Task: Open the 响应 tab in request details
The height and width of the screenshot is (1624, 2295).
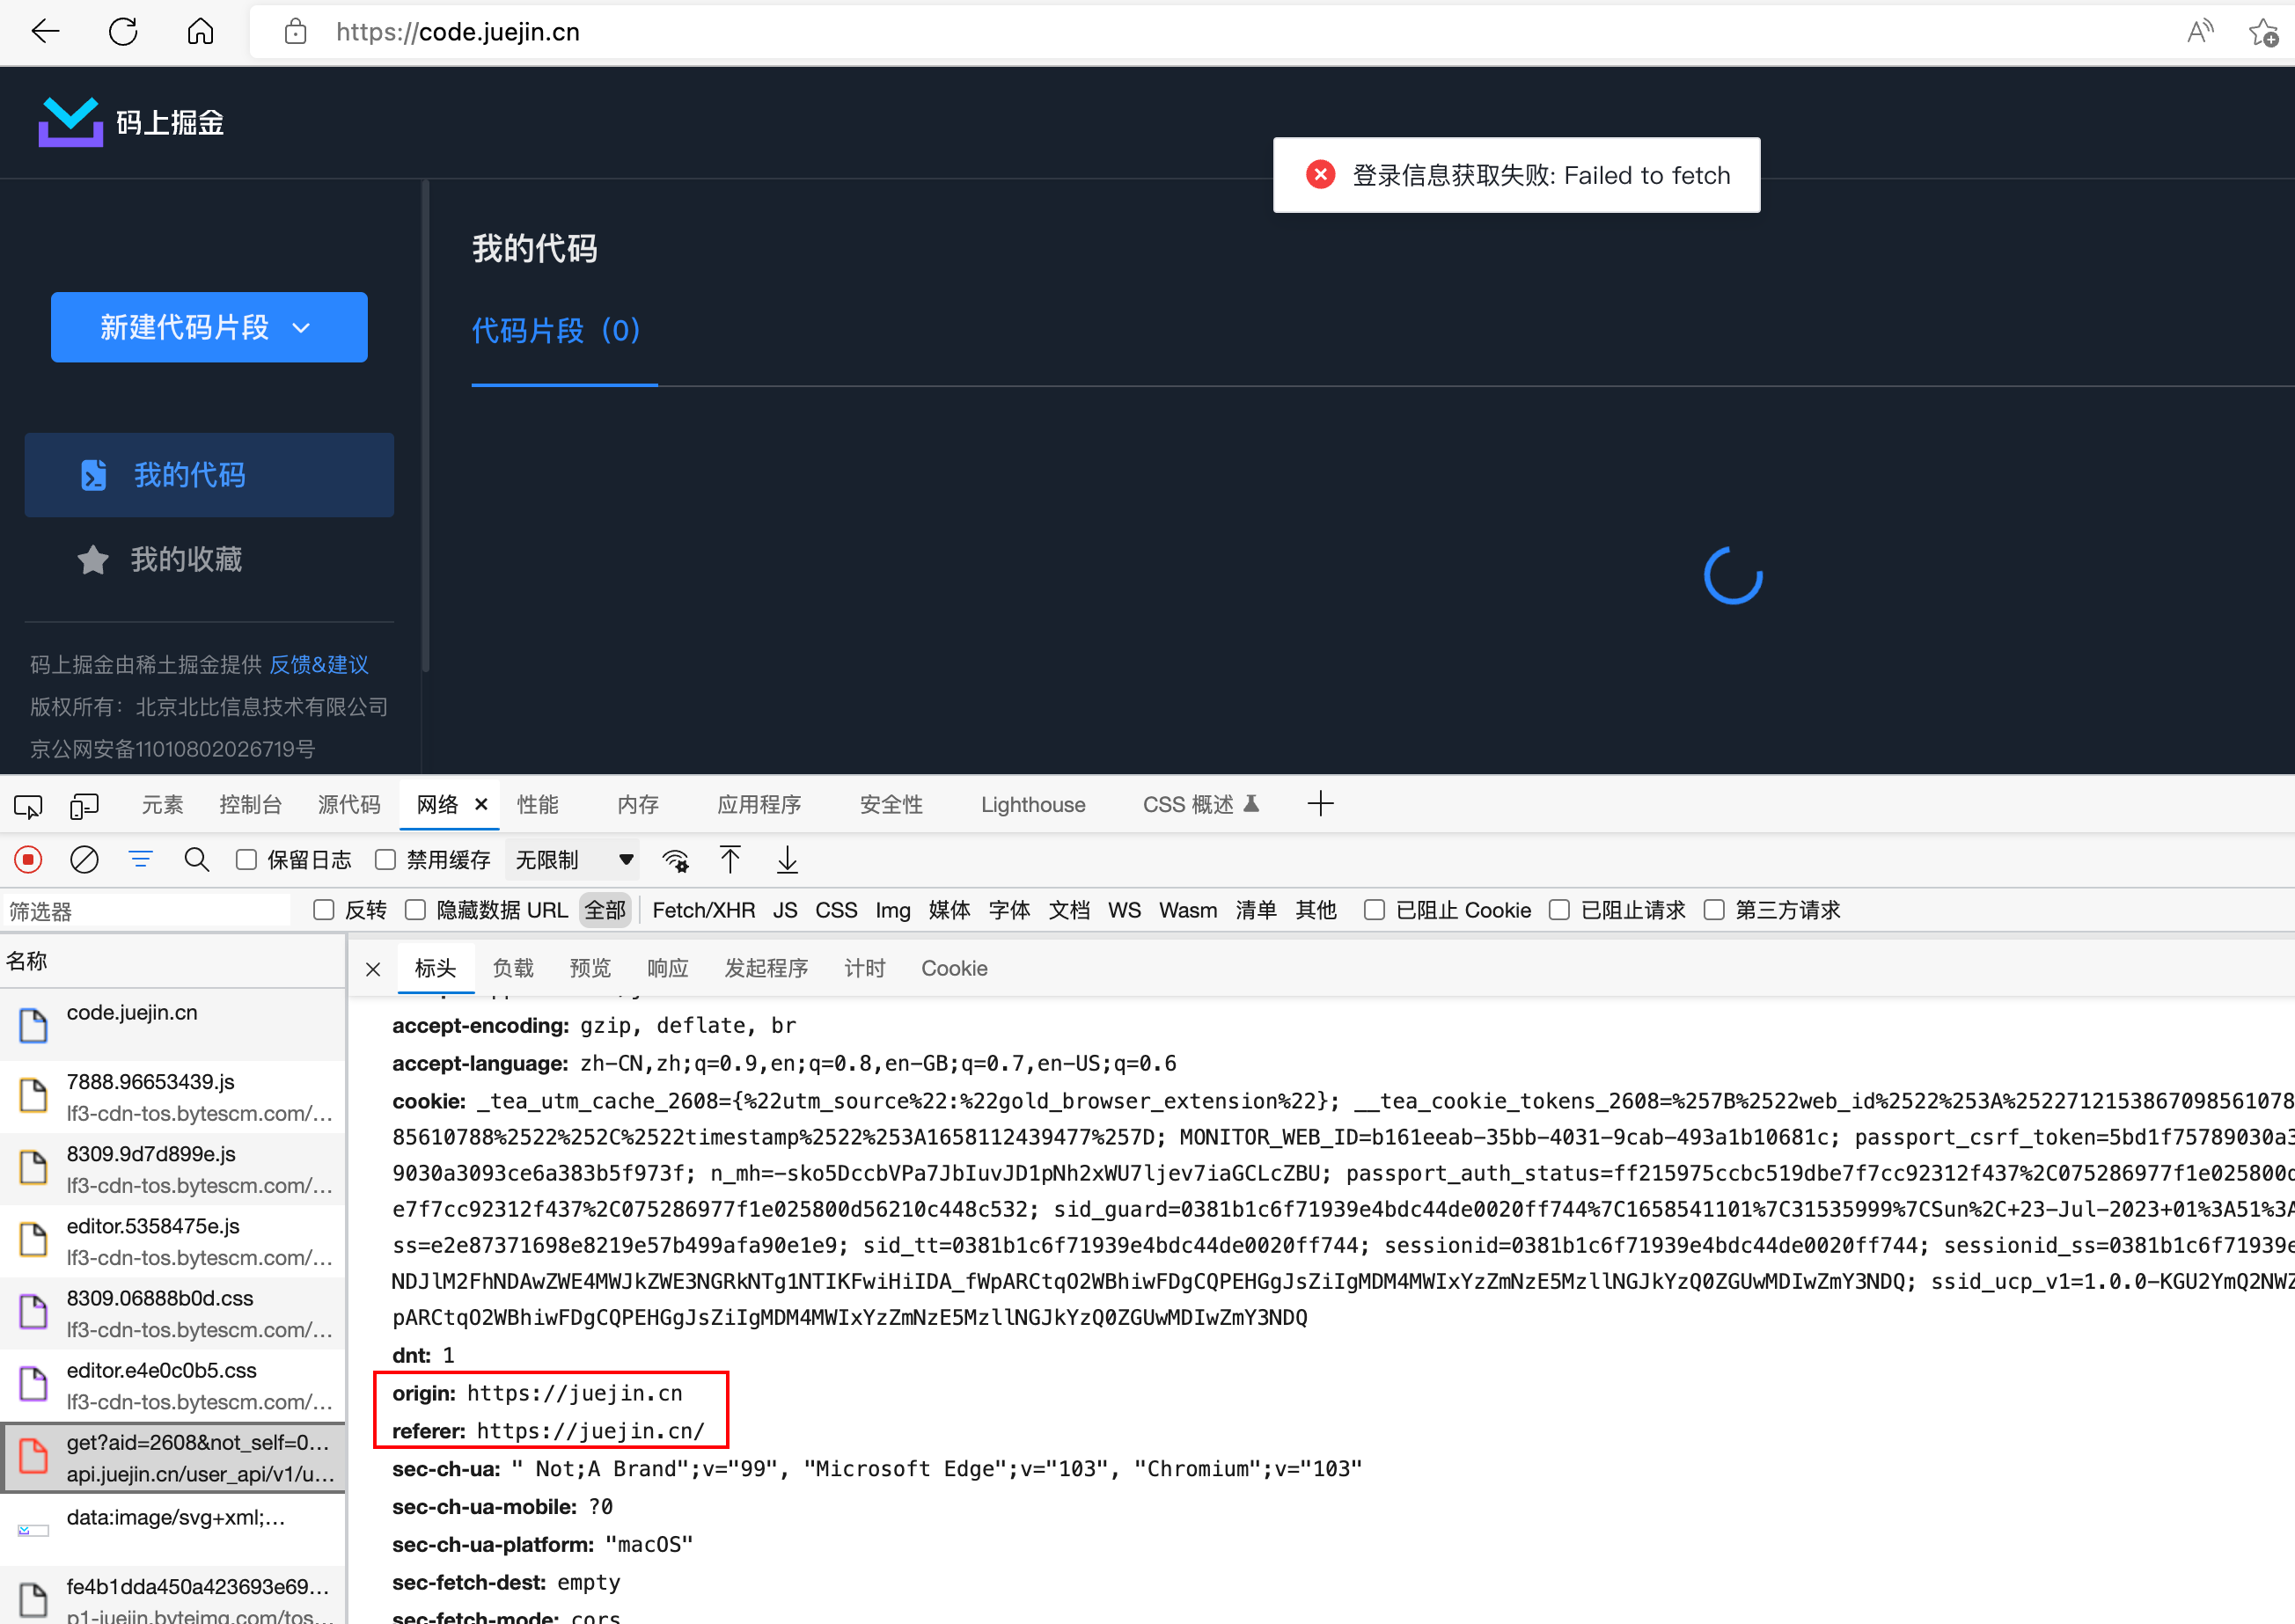Action: pos(667,968)
